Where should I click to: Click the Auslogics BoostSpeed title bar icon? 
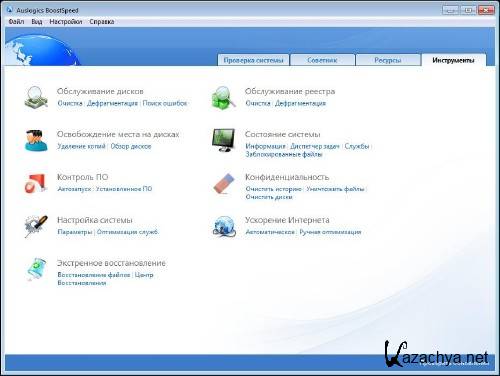click(x=9, y=10)
